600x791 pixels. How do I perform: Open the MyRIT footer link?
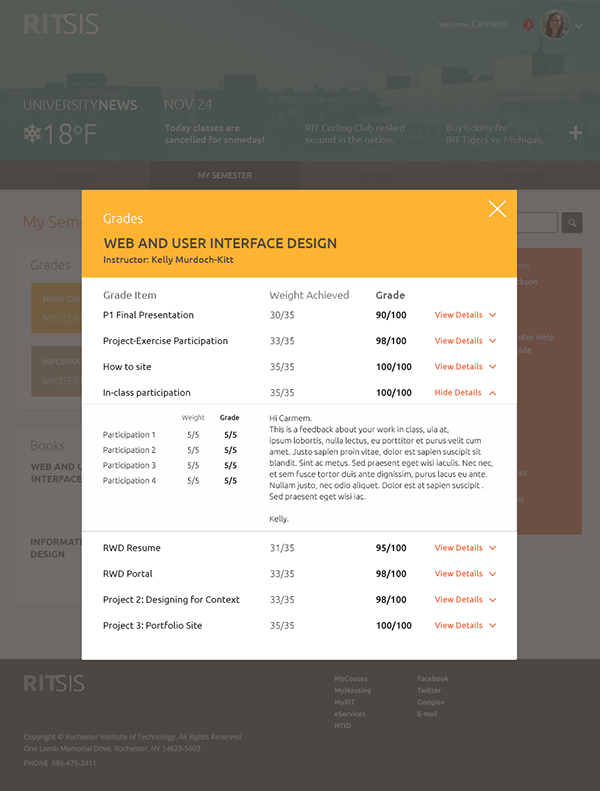344,702
